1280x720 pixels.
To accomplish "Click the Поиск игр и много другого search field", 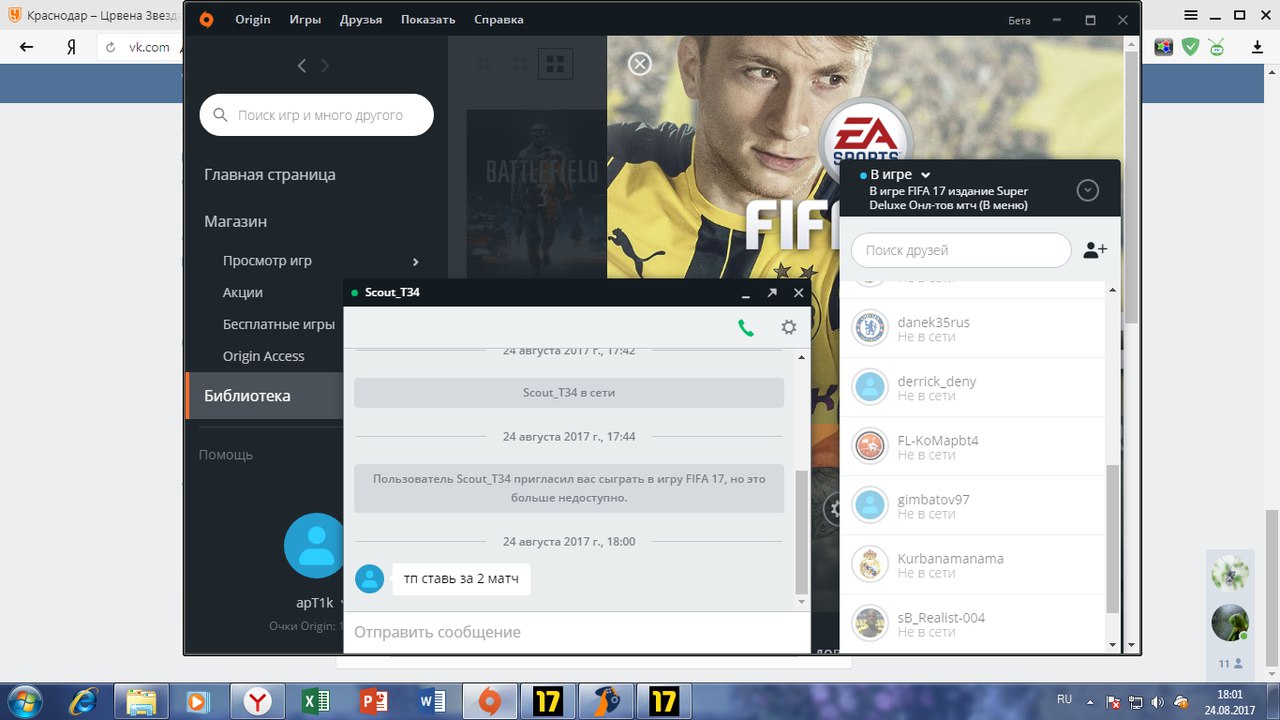I will coord(317,115).
